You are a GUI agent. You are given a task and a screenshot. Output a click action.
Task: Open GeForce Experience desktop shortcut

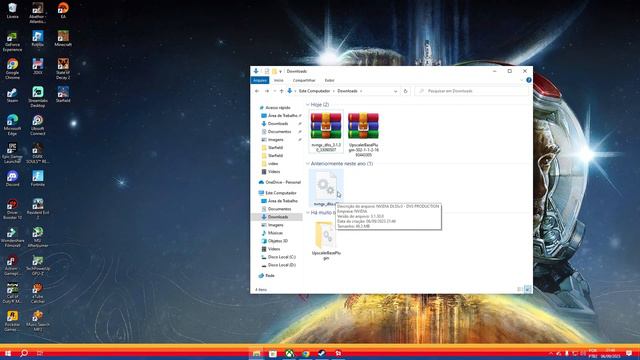coord(12,41)
